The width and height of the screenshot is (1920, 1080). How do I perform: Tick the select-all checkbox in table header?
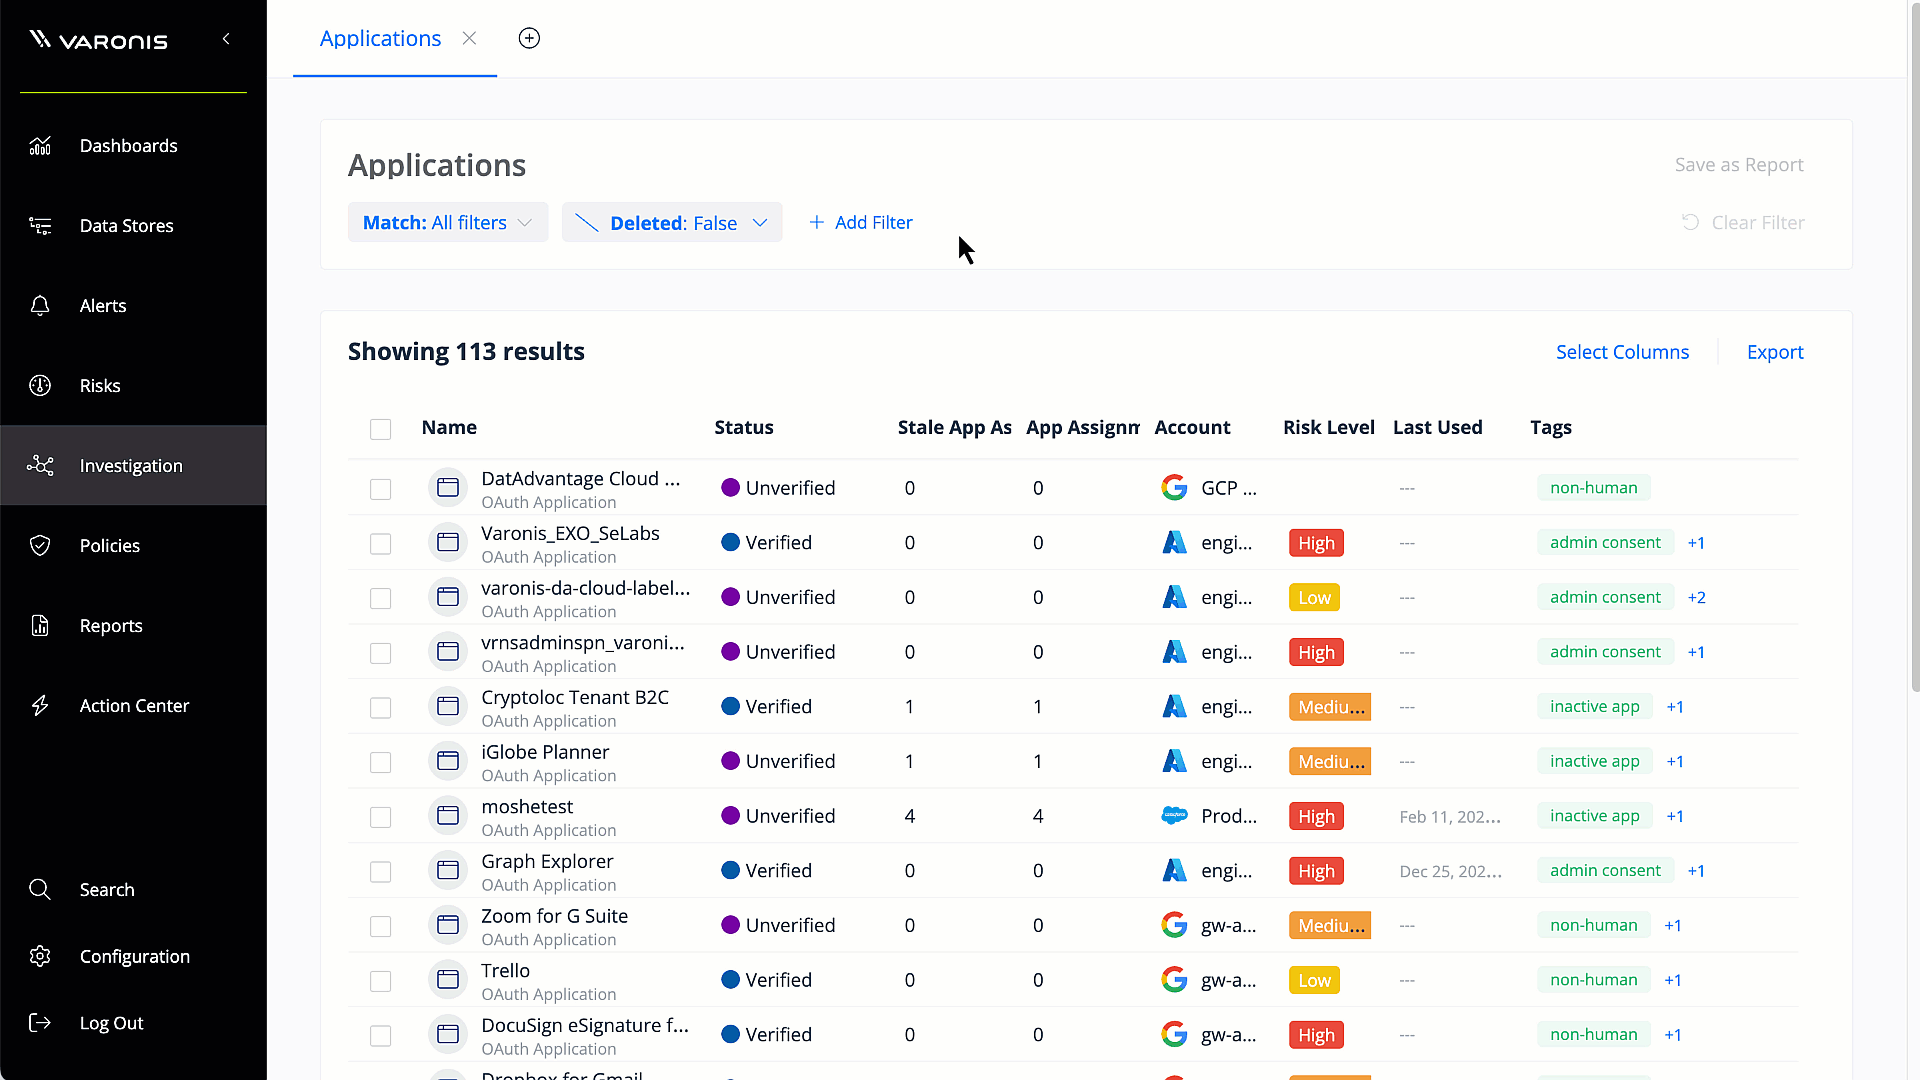point(380,429)
